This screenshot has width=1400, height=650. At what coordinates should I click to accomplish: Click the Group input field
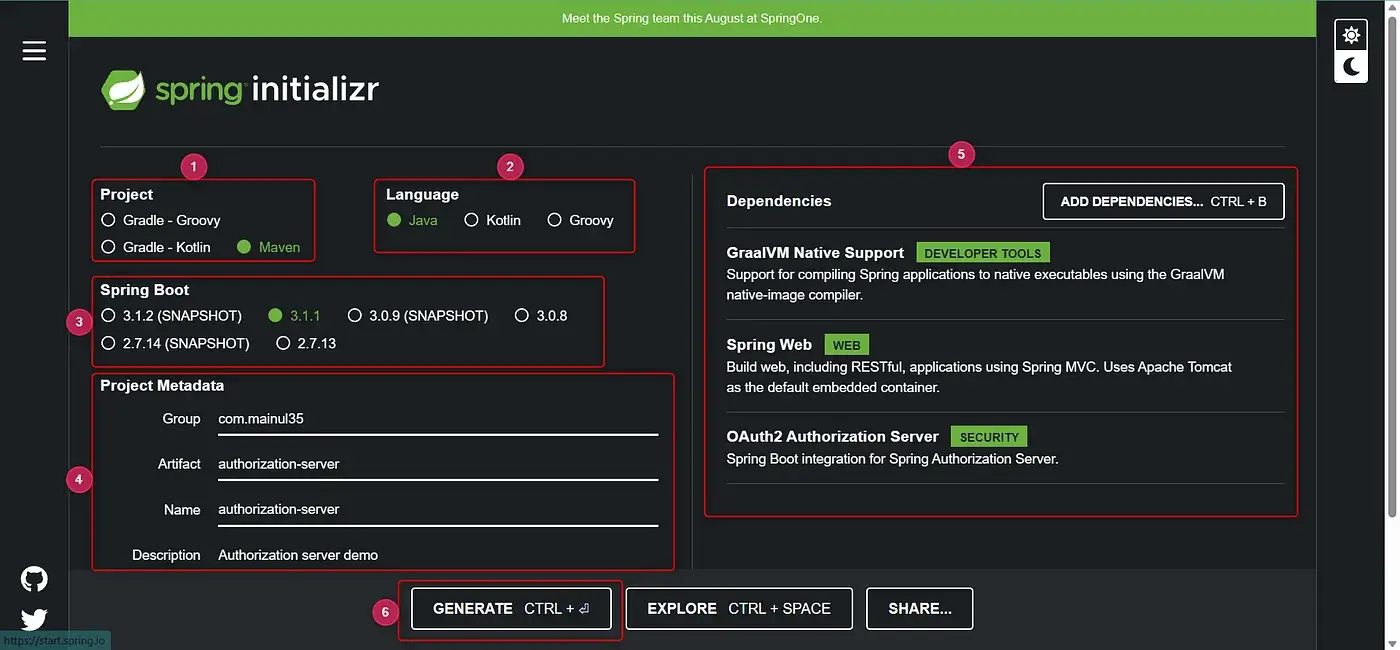tap(438, 419)
